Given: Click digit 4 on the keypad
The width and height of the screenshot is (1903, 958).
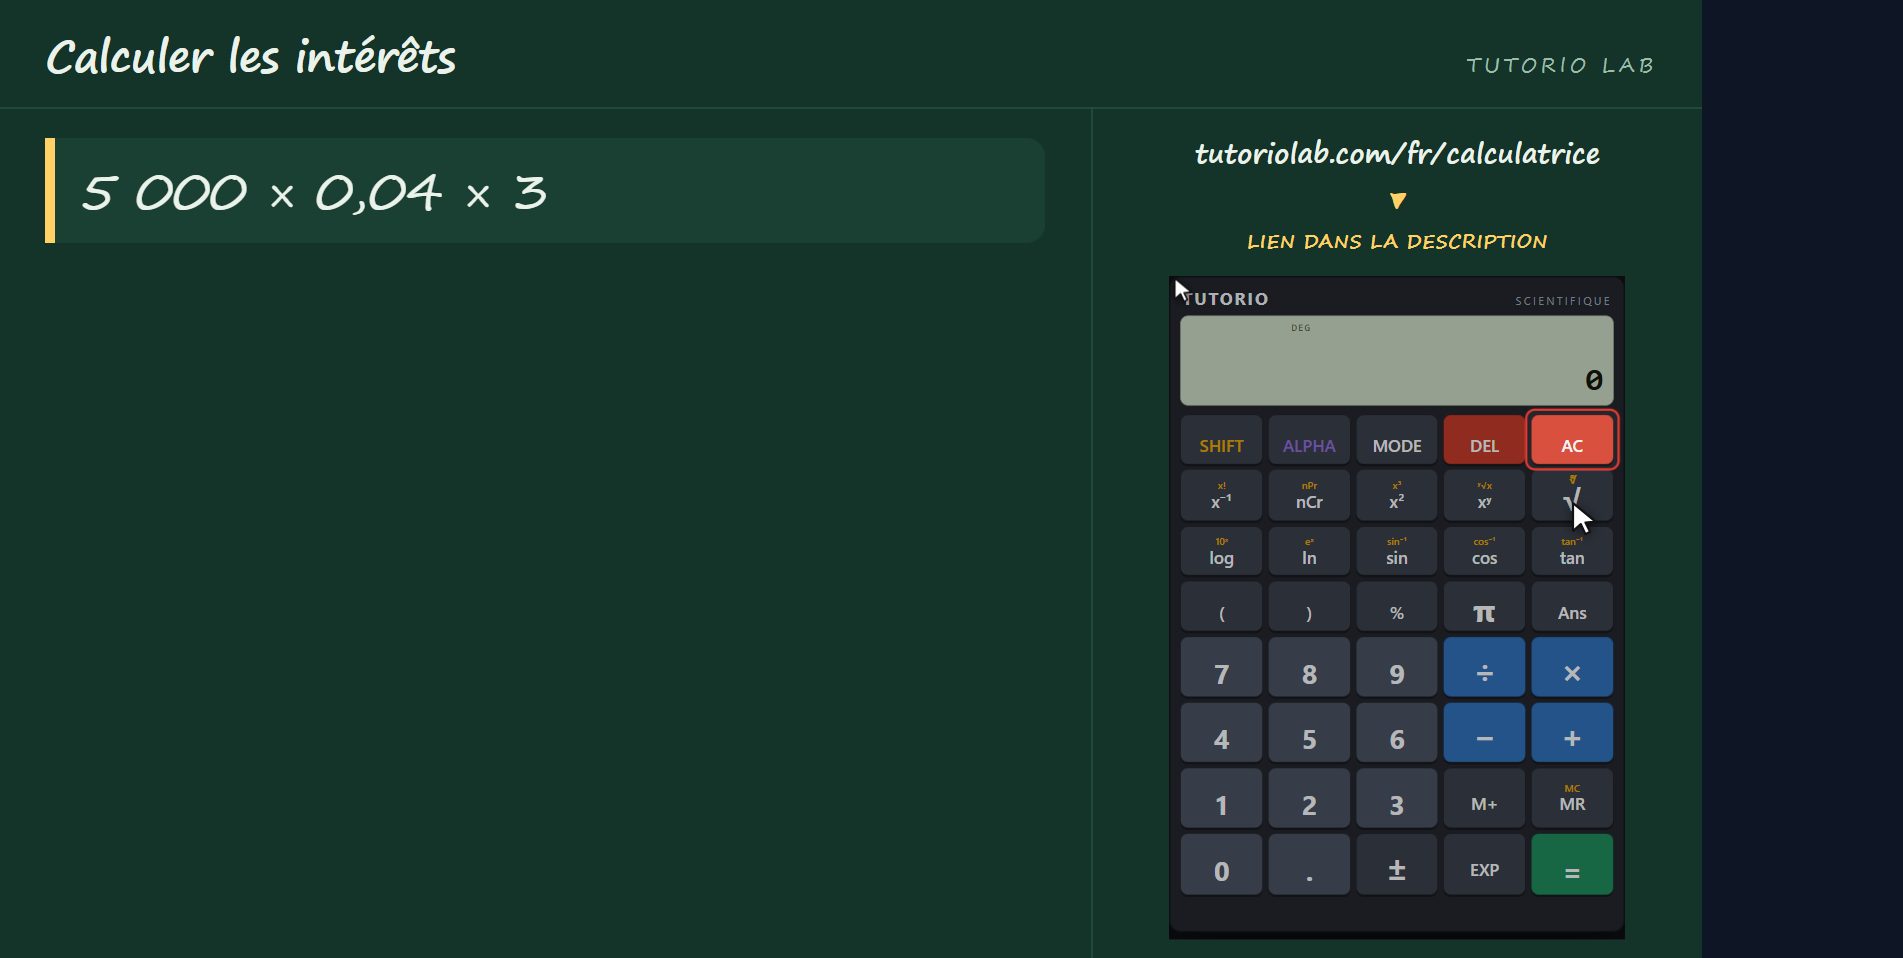Looking at the screenshot, I should click(x=1221, y=732).
